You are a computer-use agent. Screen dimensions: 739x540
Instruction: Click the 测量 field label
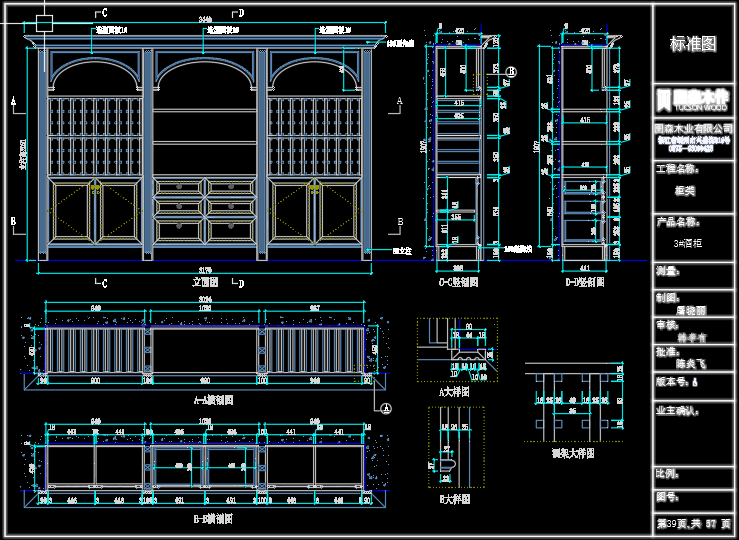(668, 270)
